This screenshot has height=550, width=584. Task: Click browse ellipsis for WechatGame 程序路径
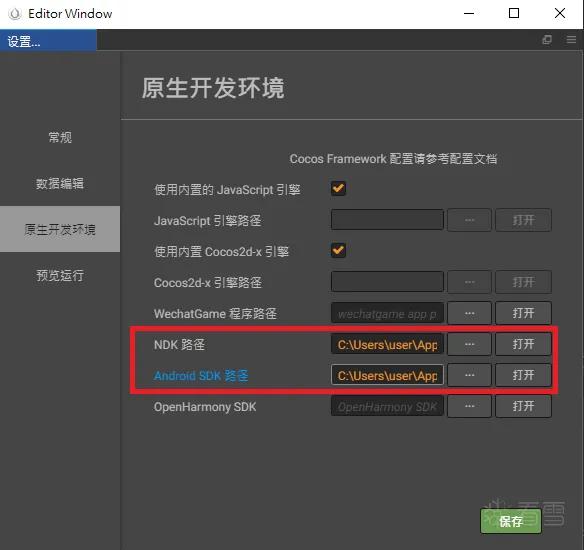469,313
